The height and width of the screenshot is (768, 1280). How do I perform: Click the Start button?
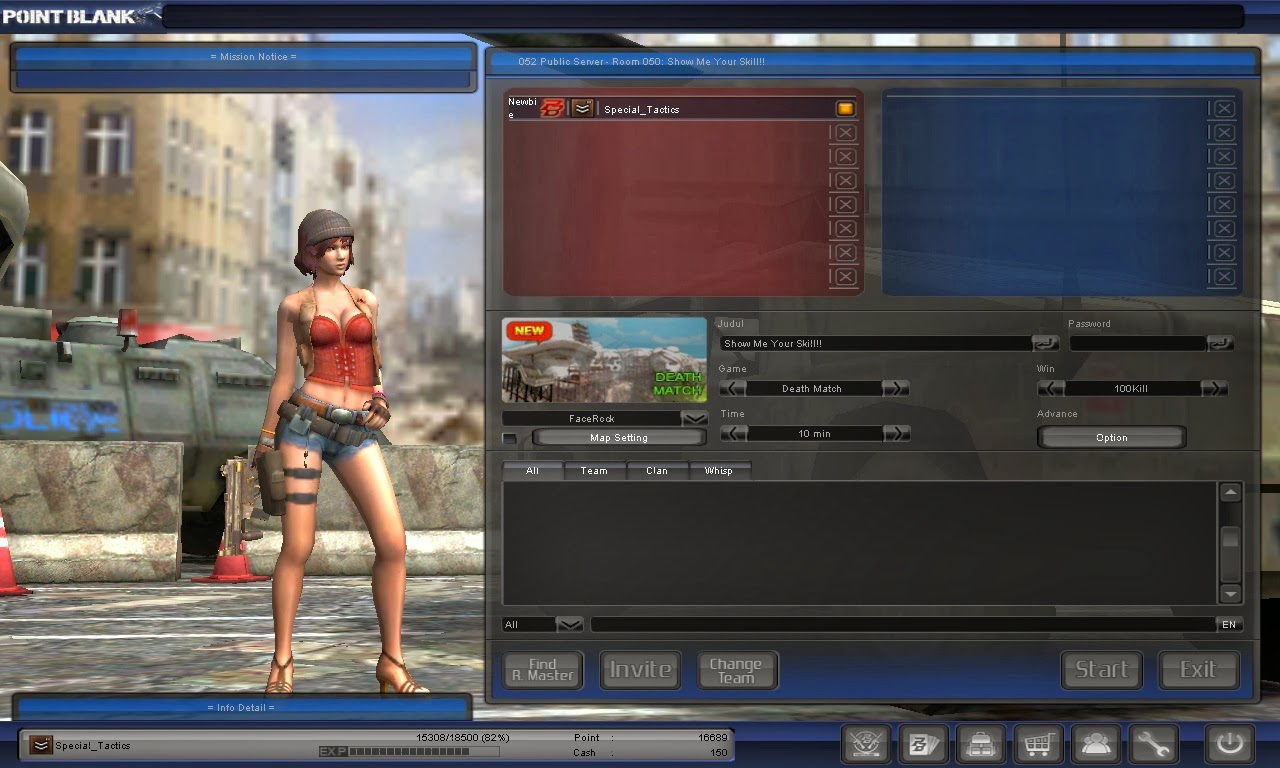(1102, 670)
